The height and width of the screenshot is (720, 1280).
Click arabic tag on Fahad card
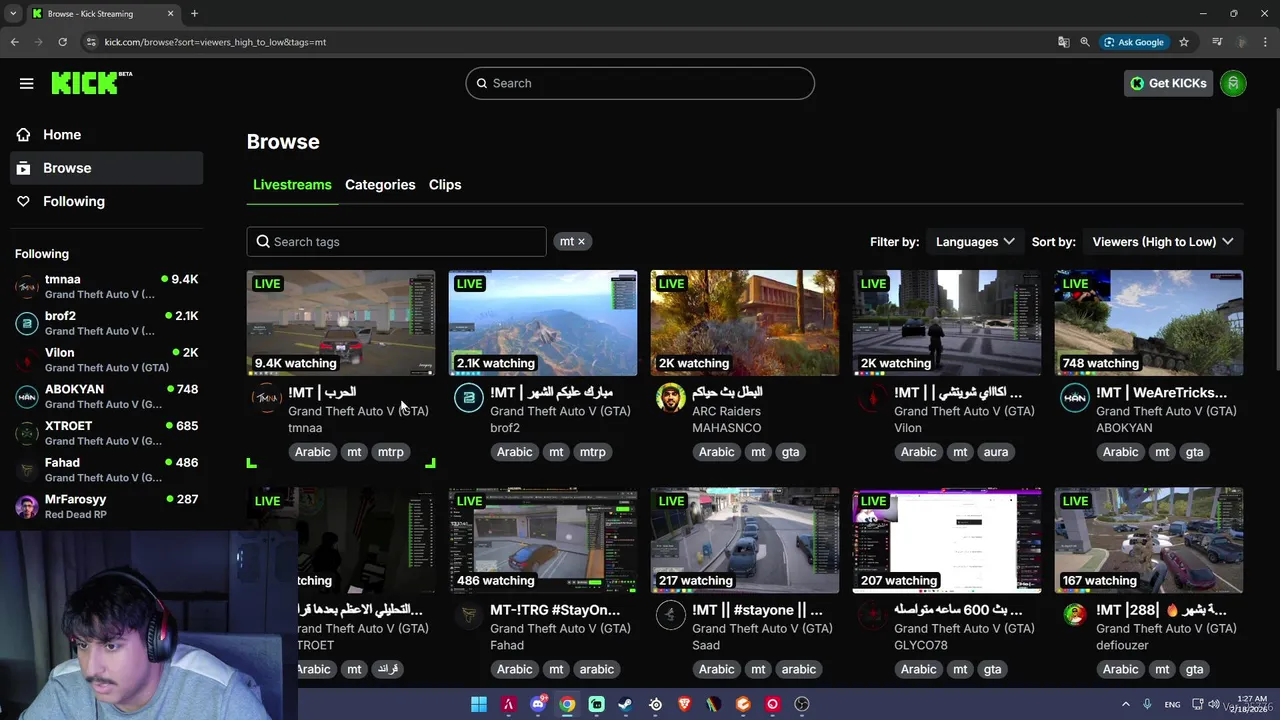[597, 669]
